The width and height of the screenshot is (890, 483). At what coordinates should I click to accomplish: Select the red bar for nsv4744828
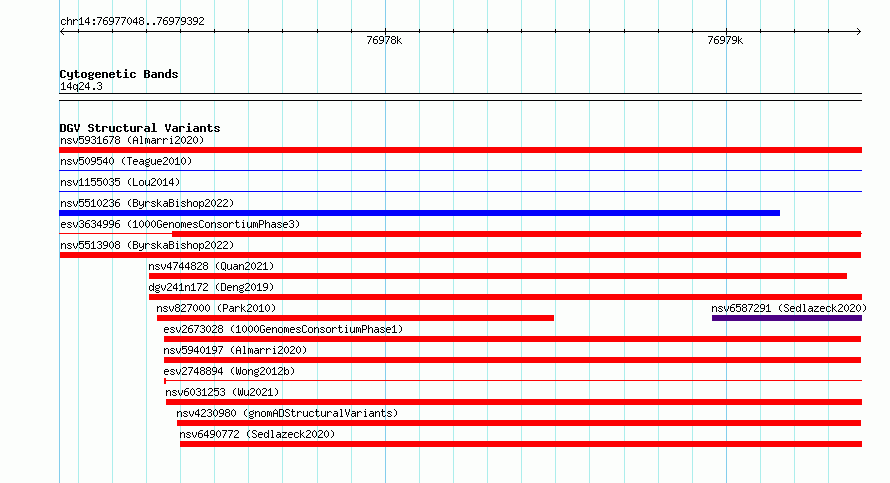pyautogui.click(x=498, y=276)
